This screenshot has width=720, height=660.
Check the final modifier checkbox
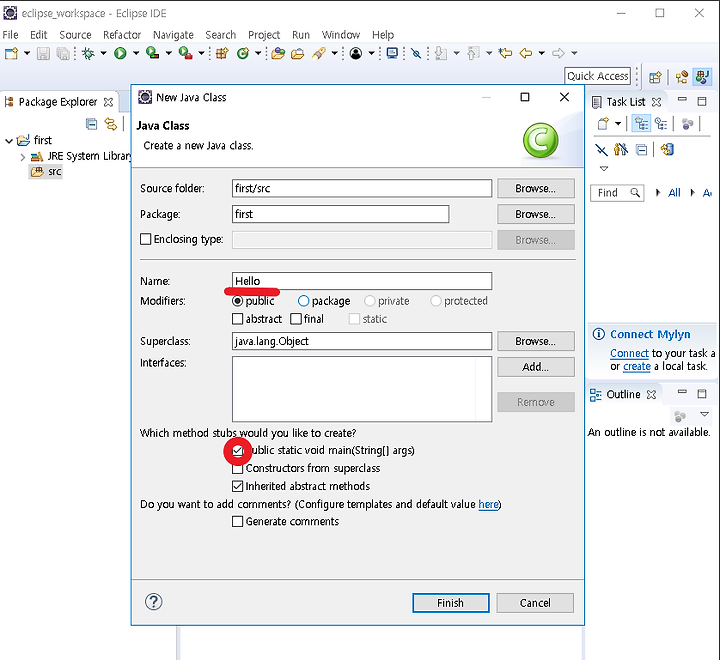[x=296, y=319]
